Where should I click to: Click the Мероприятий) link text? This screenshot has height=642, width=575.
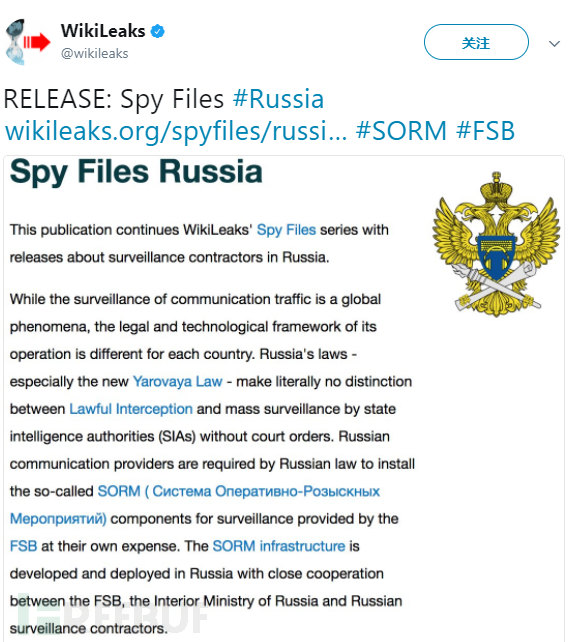click(58, 519)
